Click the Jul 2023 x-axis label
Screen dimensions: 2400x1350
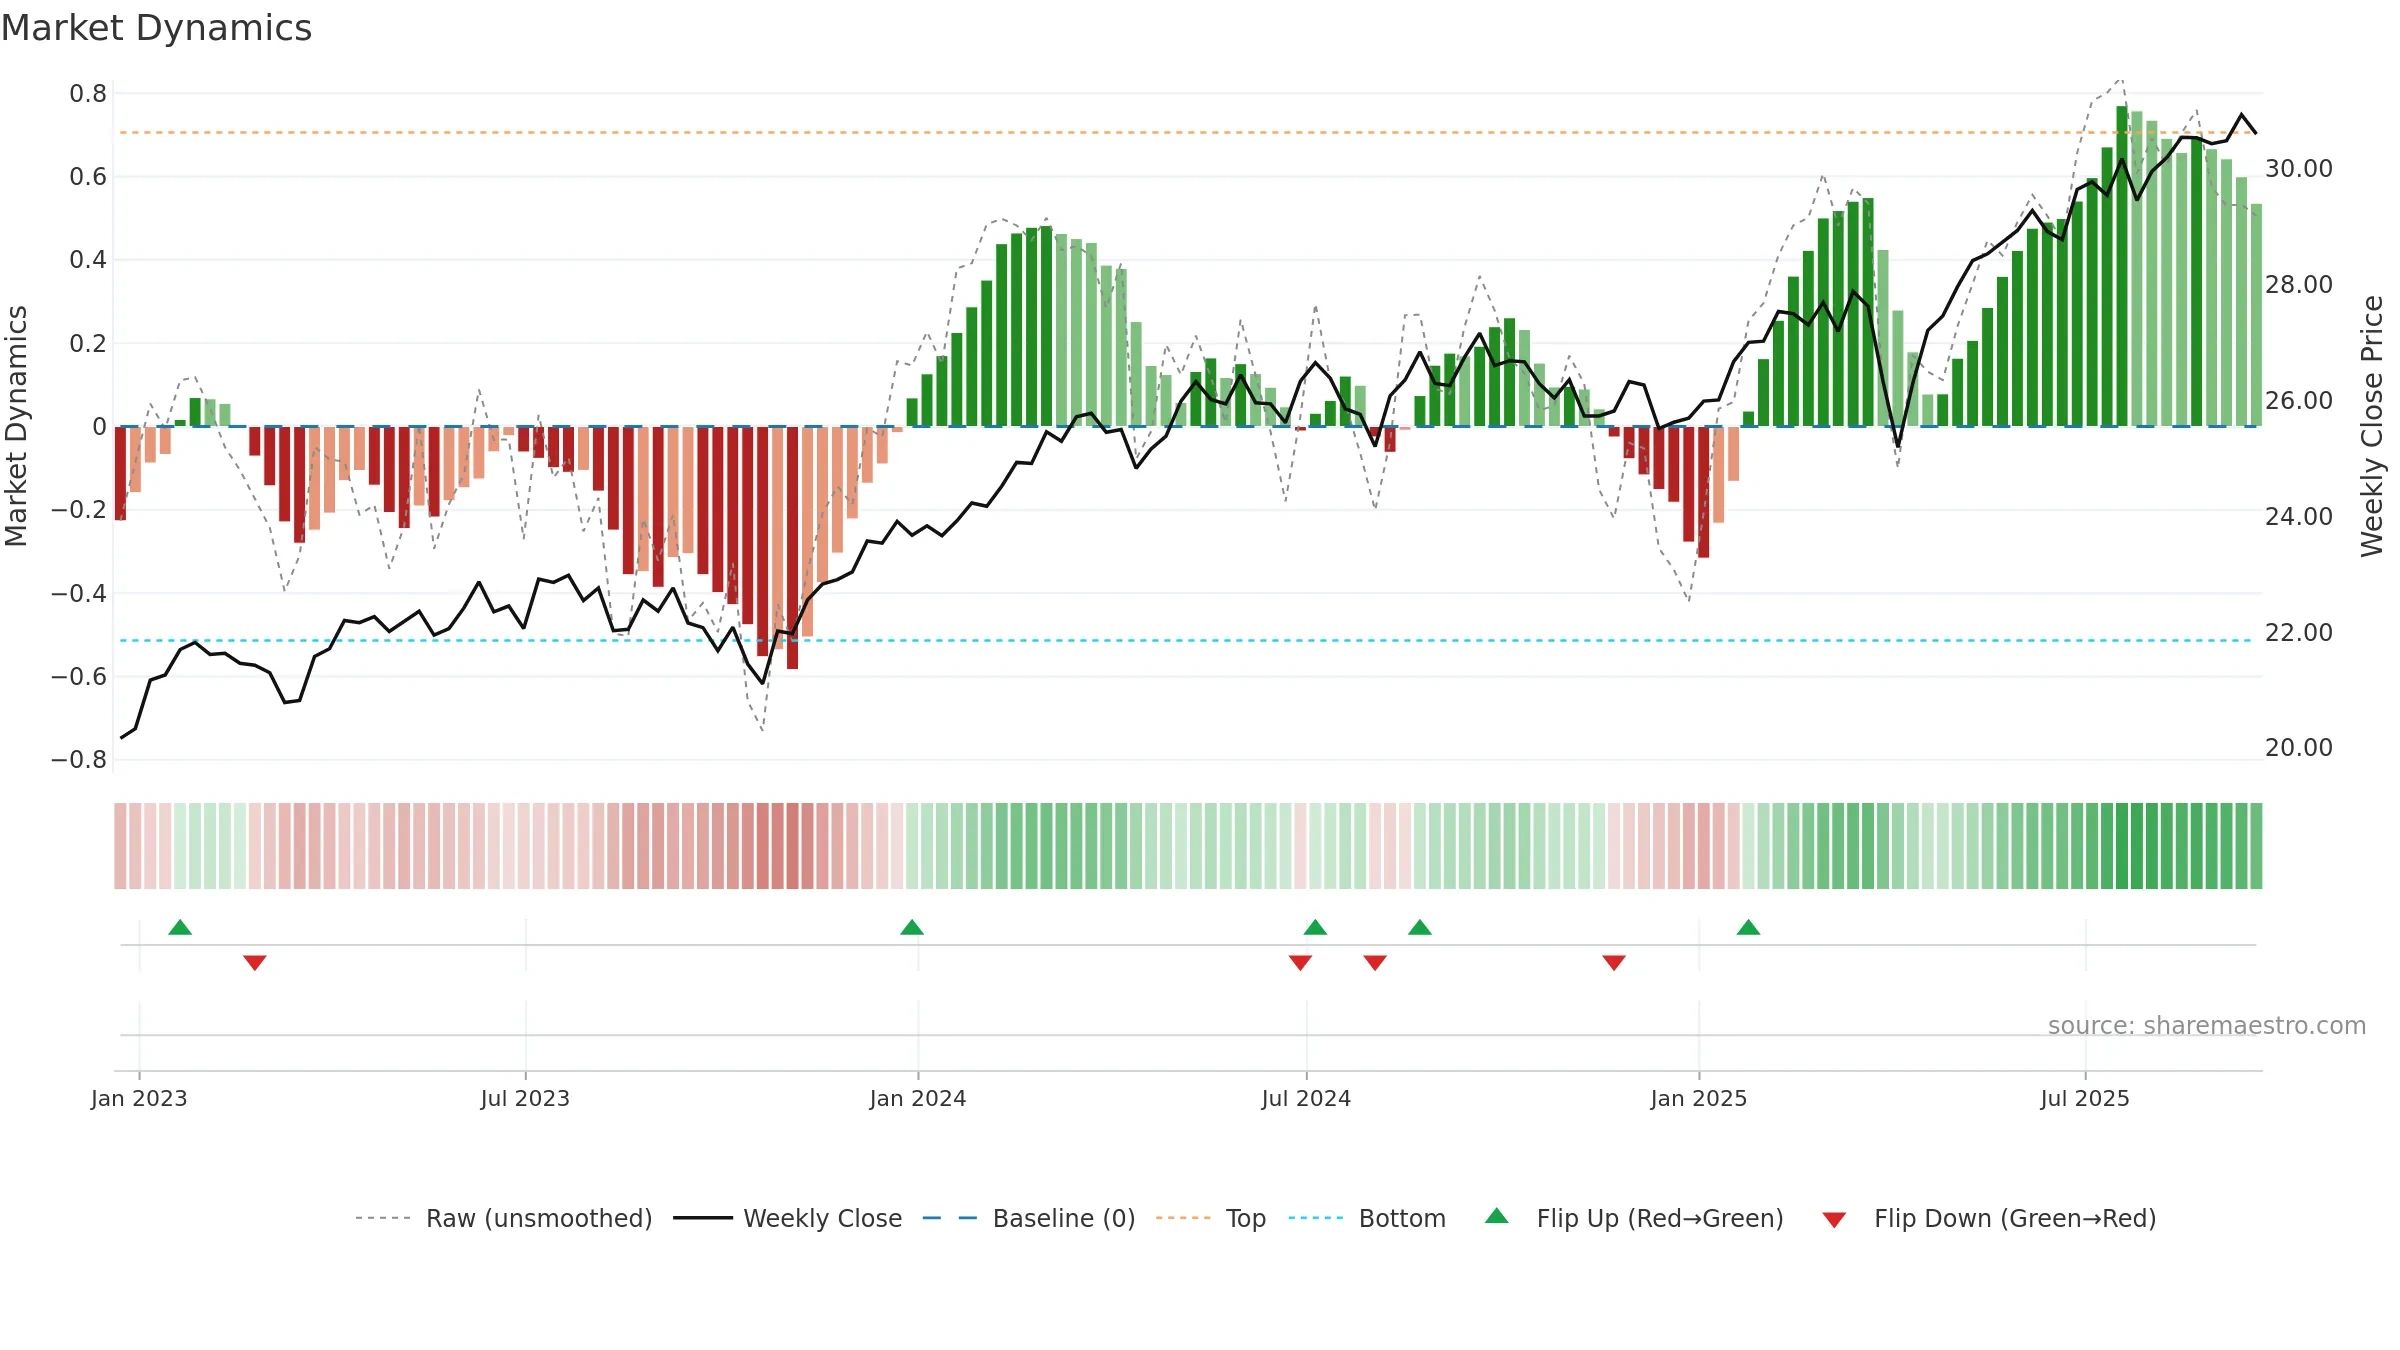click(525, 1098)
